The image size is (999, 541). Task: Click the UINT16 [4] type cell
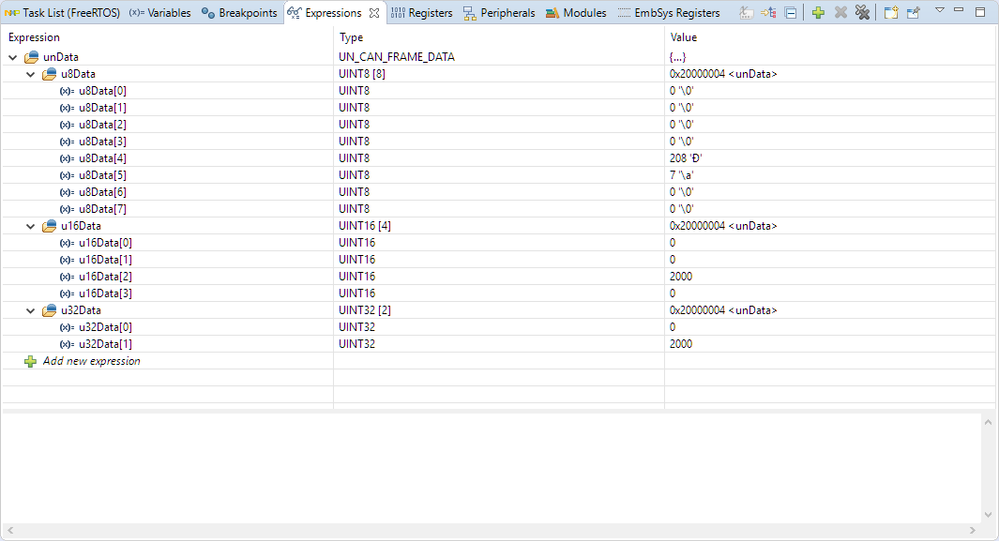[x=364, y=226]
